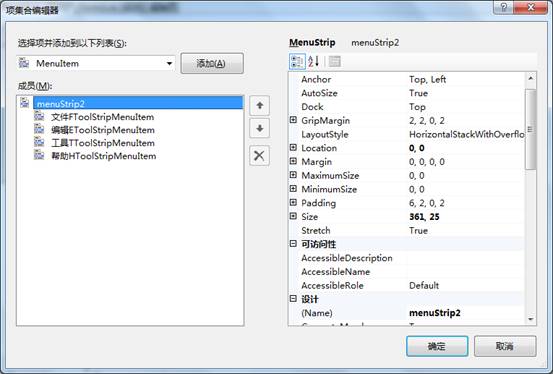The width and height of the screenshot is (553, 374).
Task: Click the icon beside menuStrip2 member
Action: [x=25, y=103]
